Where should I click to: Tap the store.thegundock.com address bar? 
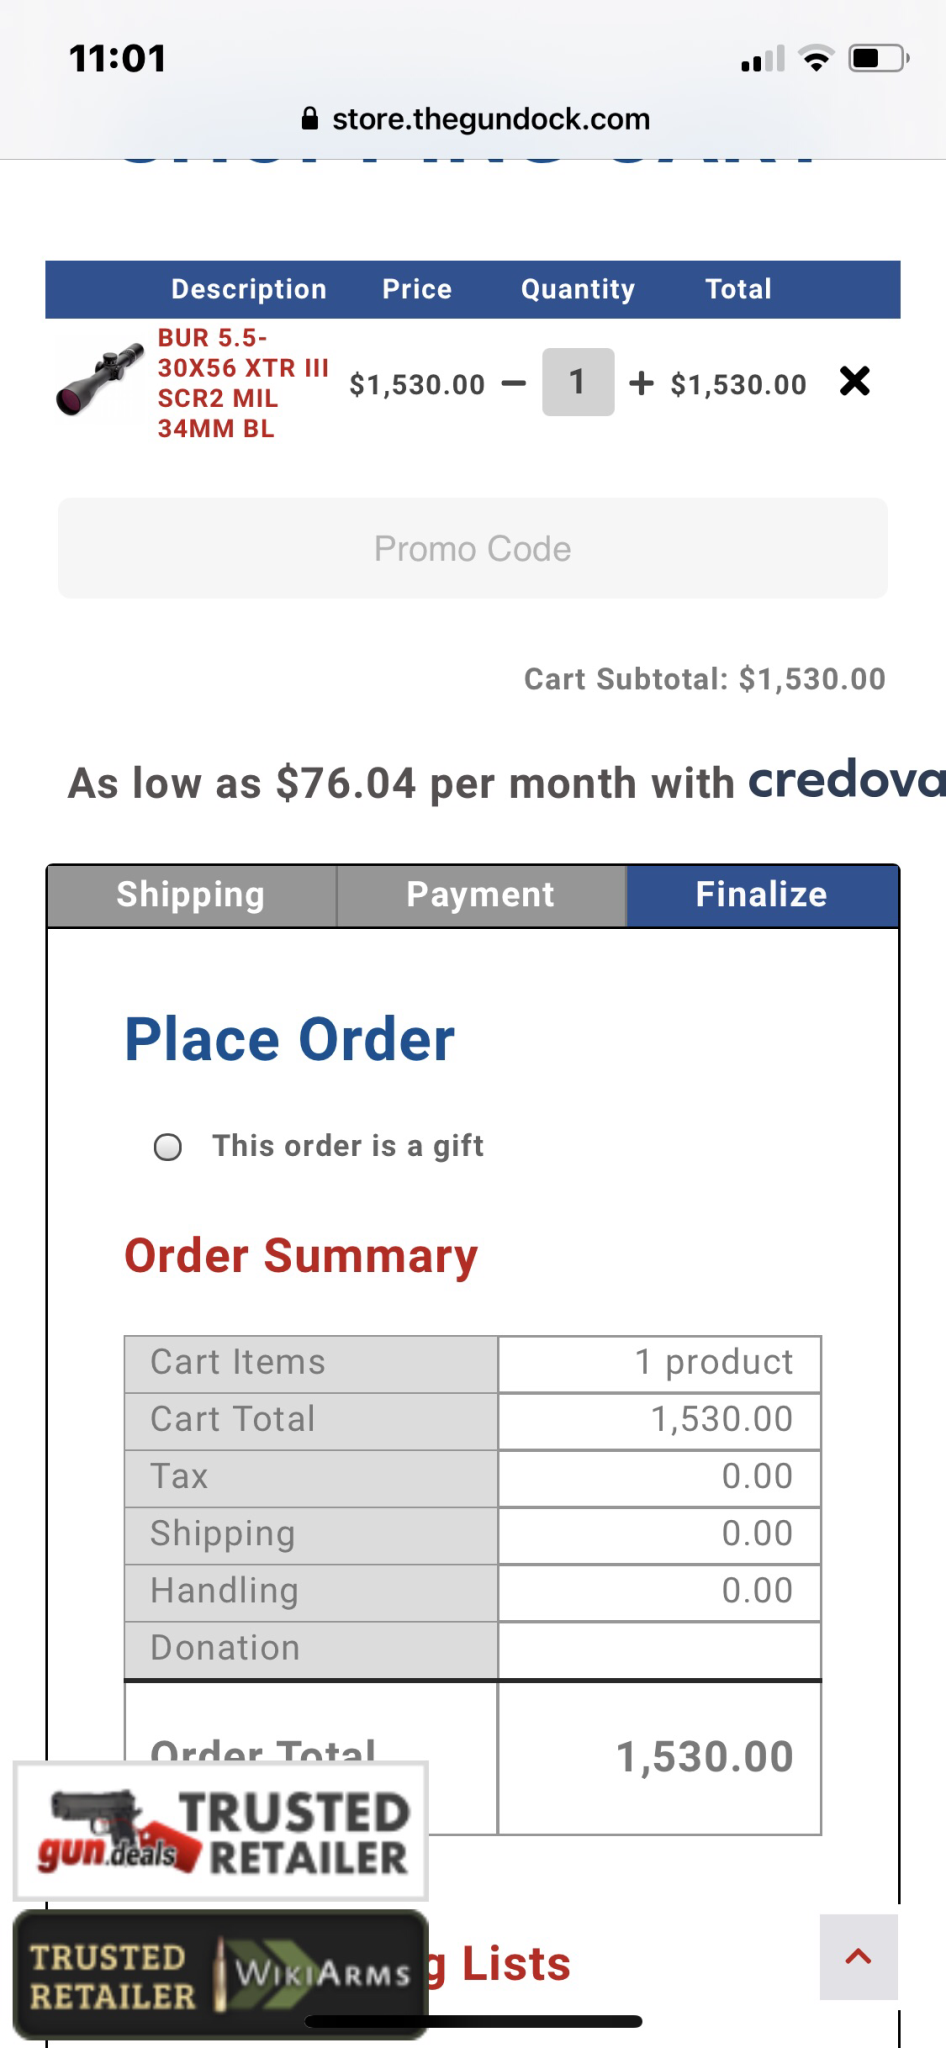point(475,119)
